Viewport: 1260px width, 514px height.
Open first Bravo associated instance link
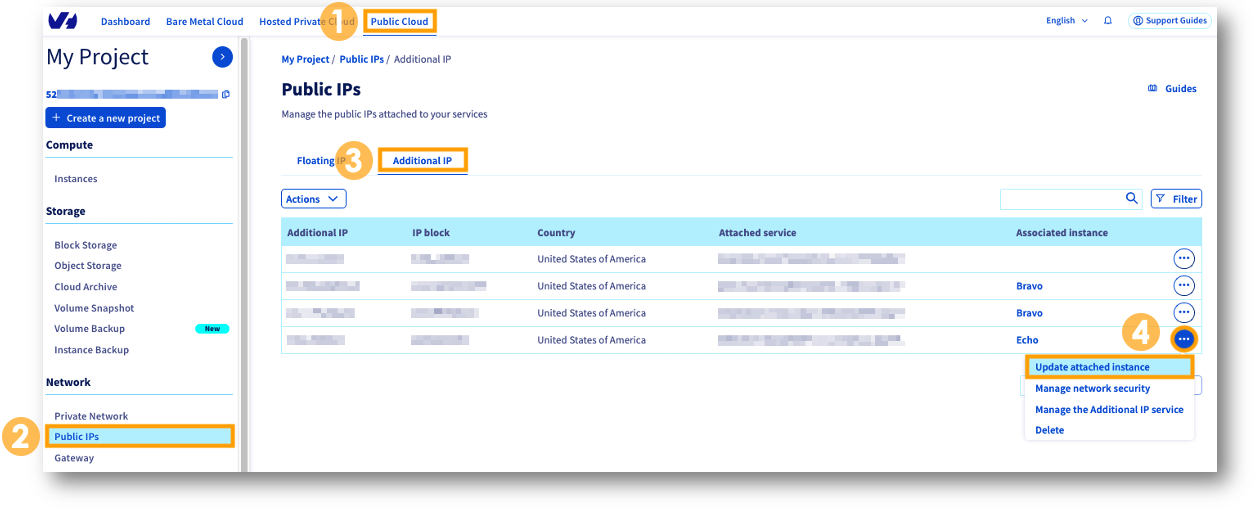(1029, 286)
